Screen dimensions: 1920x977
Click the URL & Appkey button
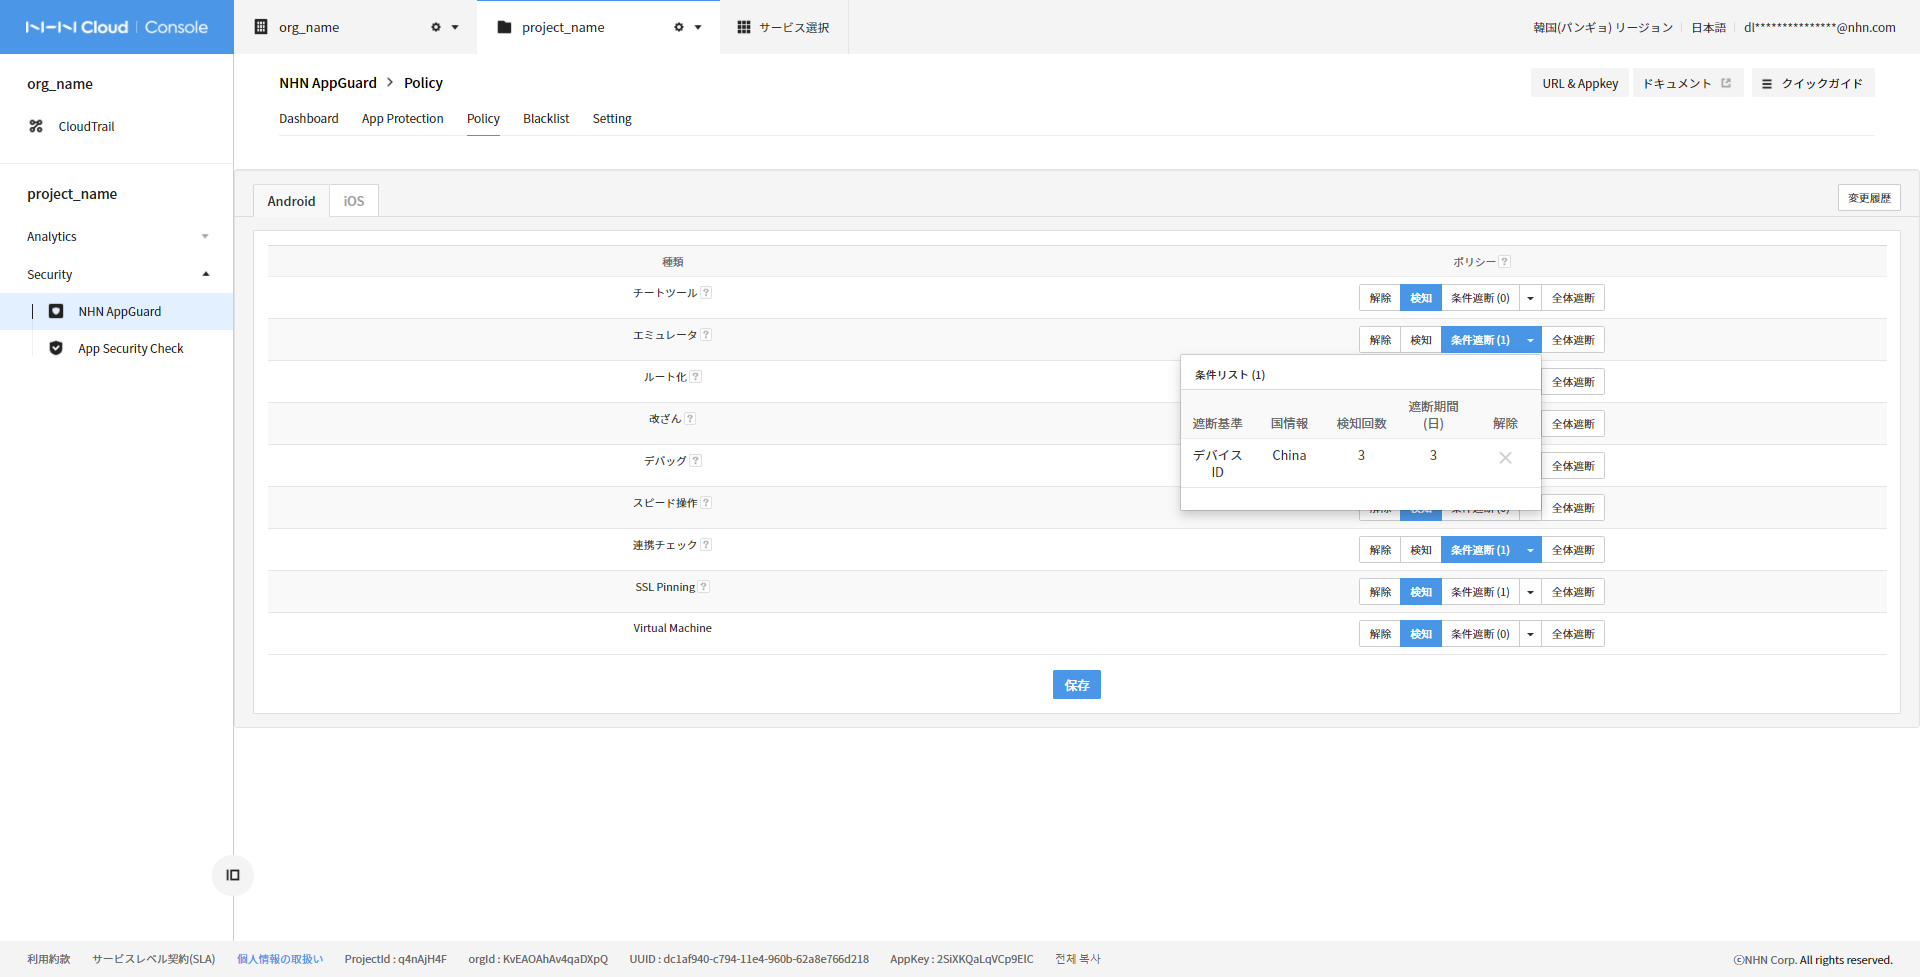tap(1580, 83)
